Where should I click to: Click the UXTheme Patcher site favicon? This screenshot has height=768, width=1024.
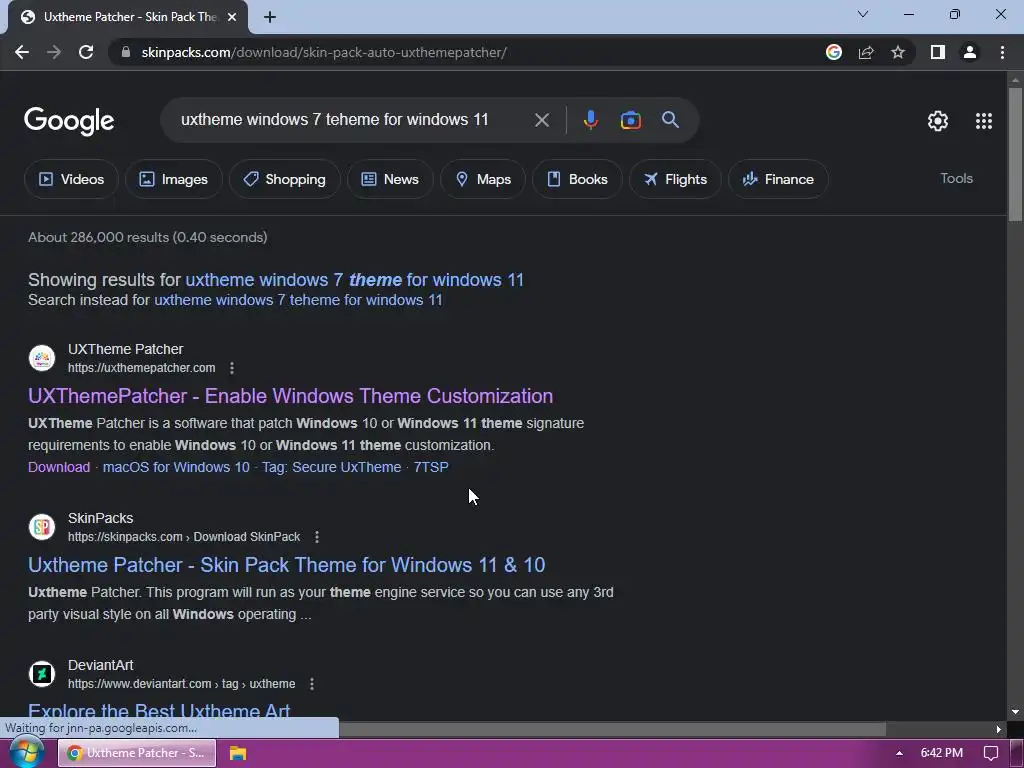(x=42, y=358)
